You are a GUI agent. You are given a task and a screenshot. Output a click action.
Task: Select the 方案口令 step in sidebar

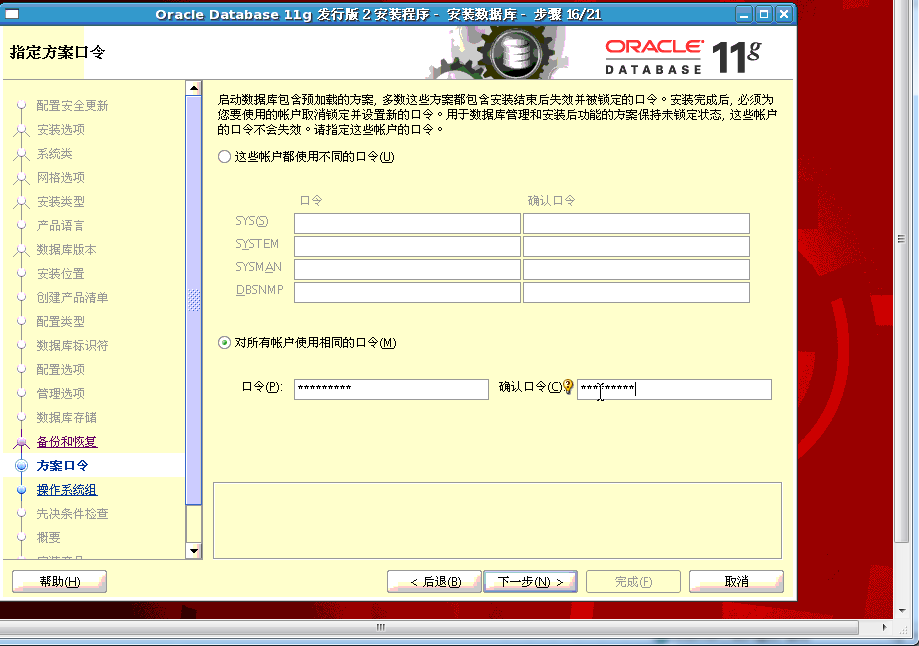62,465
